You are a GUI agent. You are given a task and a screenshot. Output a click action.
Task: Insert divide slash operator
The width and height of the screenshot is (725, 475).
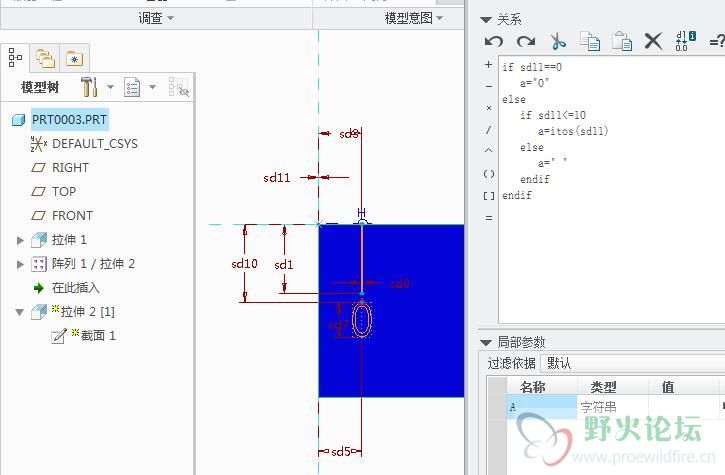click(x=488, y=130)
